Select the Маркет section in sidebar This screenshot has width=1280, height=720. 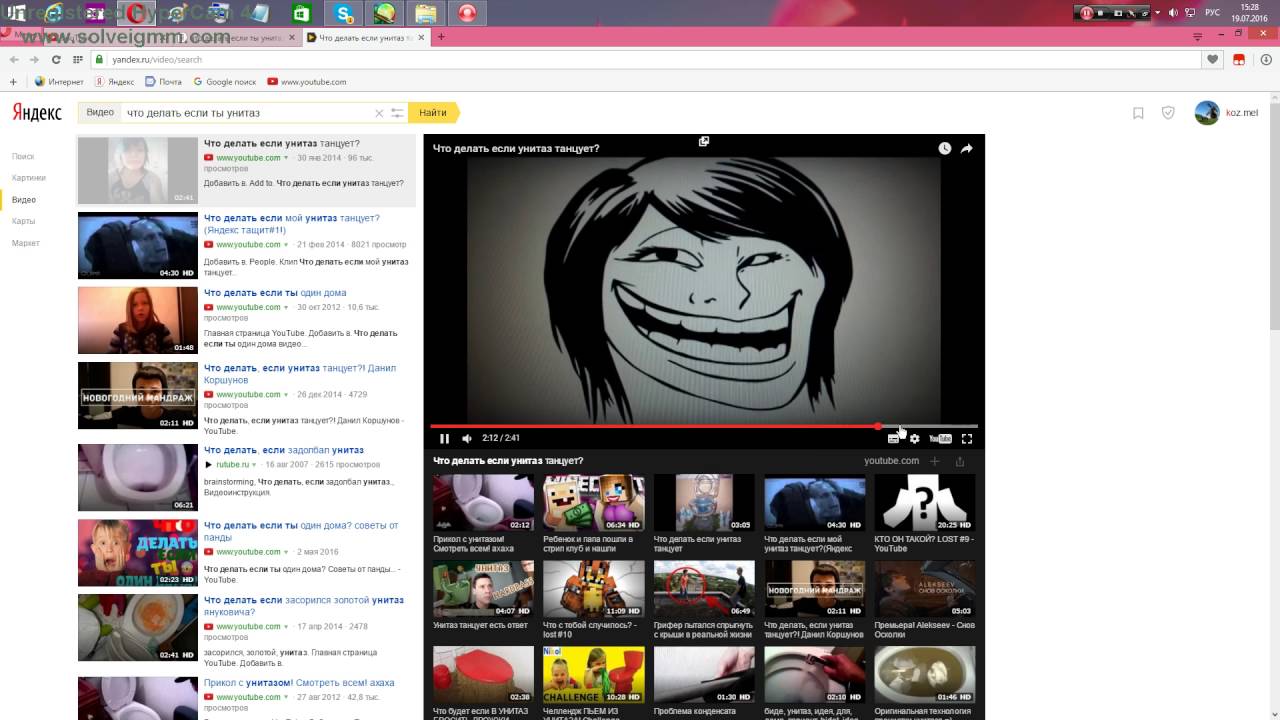(26, 243)
